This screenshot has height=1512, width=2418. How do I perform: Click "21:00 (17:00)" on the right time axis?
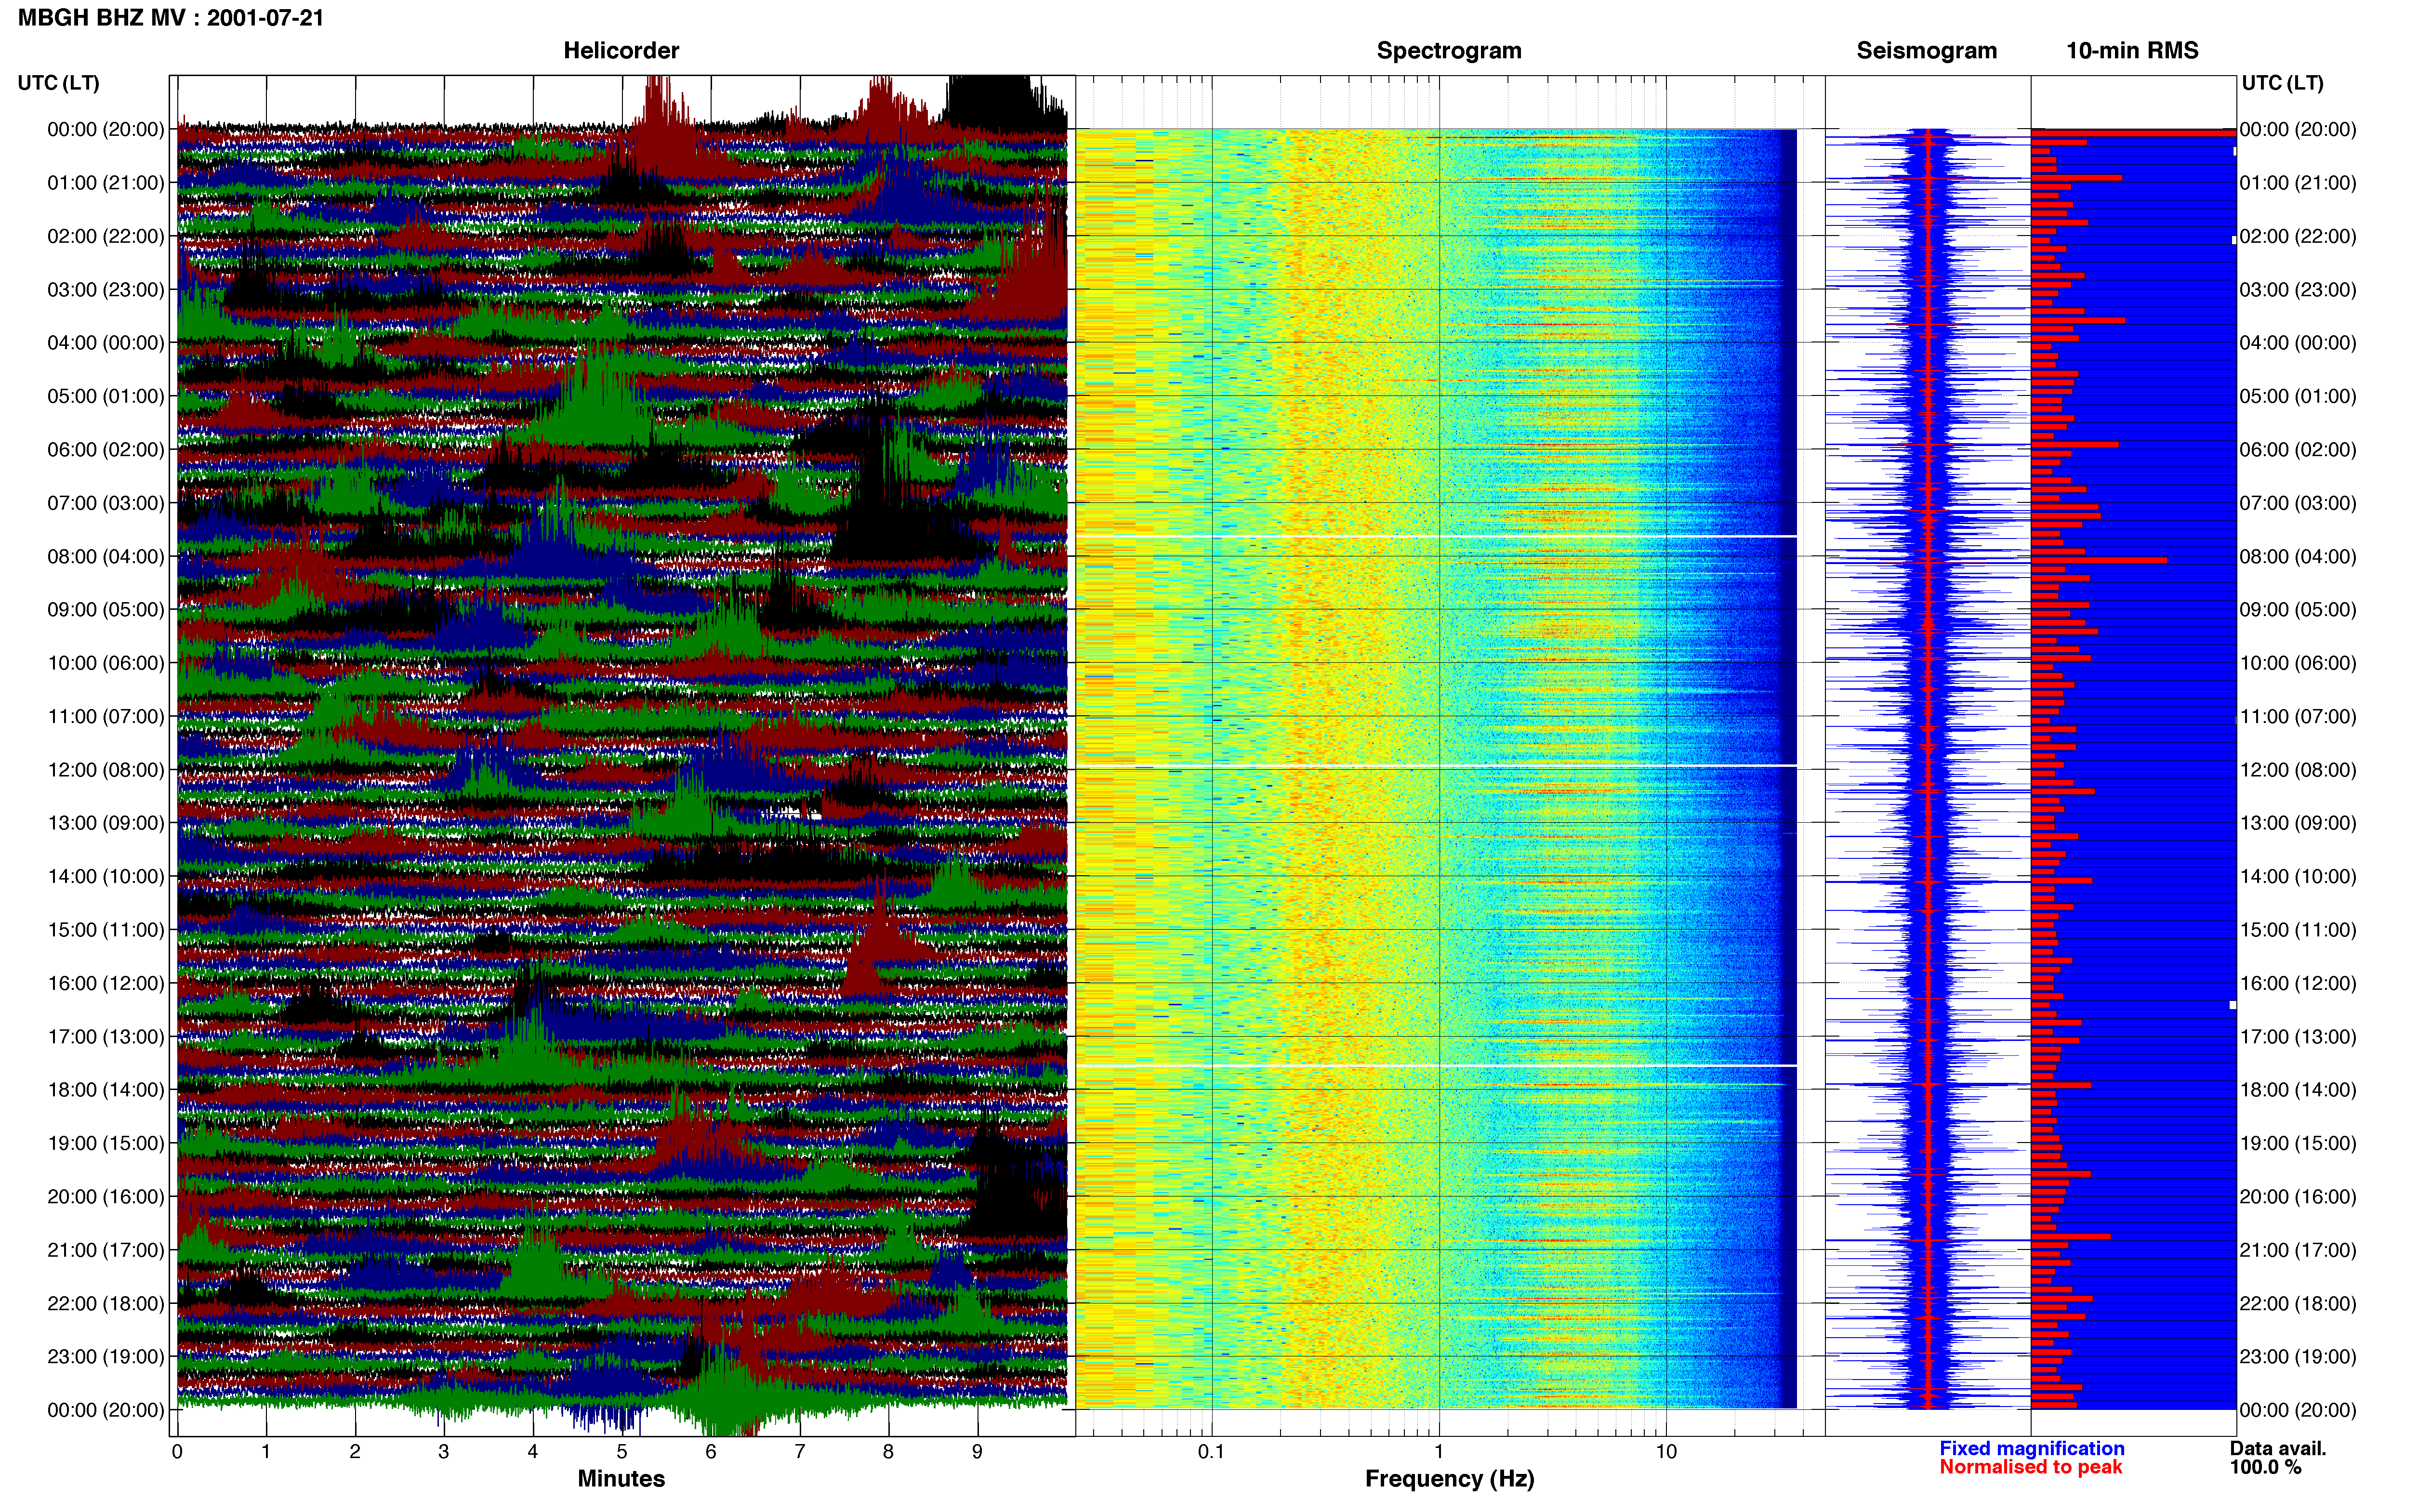coord(2298,1250)
